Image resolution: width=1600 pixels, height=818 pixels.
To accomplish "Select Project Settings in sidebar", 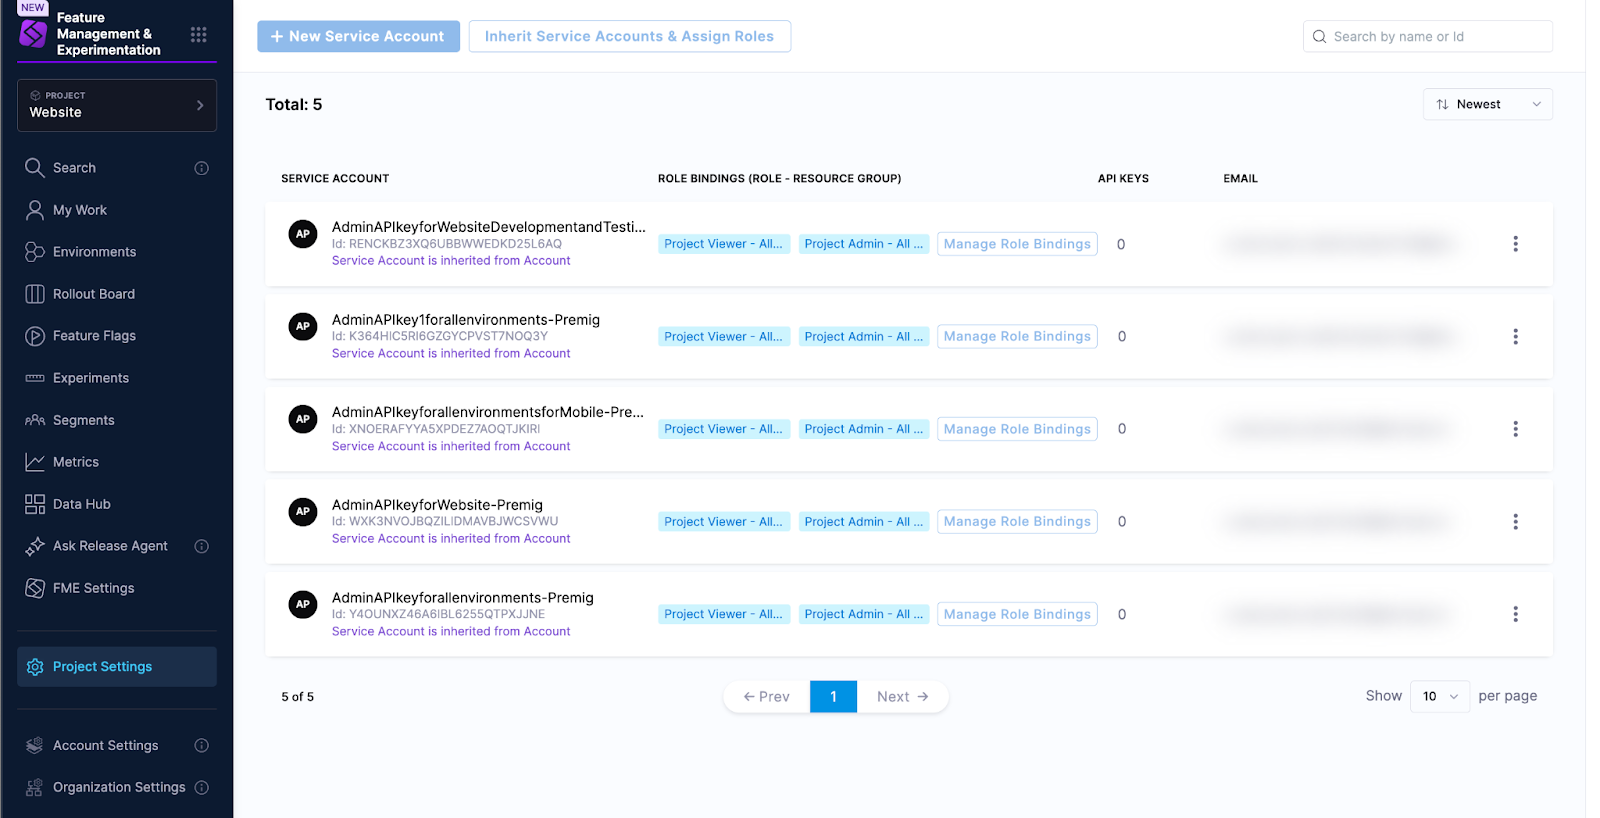I will click(x=102, y=667).
